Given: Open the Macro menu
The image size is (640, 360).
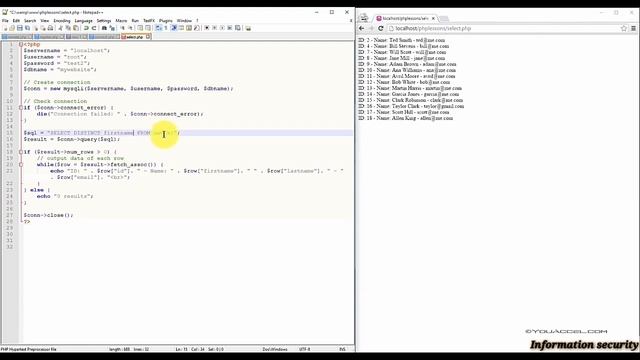Looking at the screenshot, I should [121, 20].
